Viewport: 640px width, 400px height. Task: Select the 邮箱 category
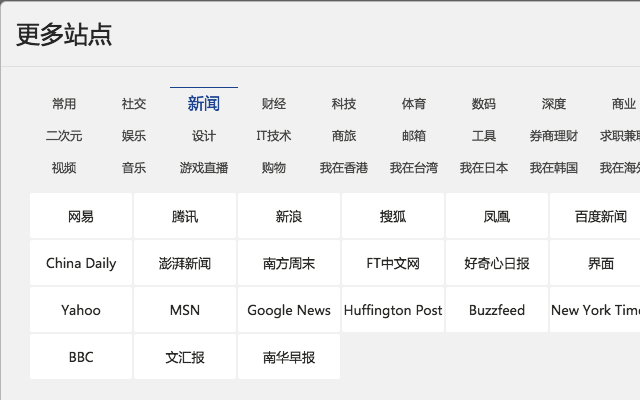tap(414, 136)
